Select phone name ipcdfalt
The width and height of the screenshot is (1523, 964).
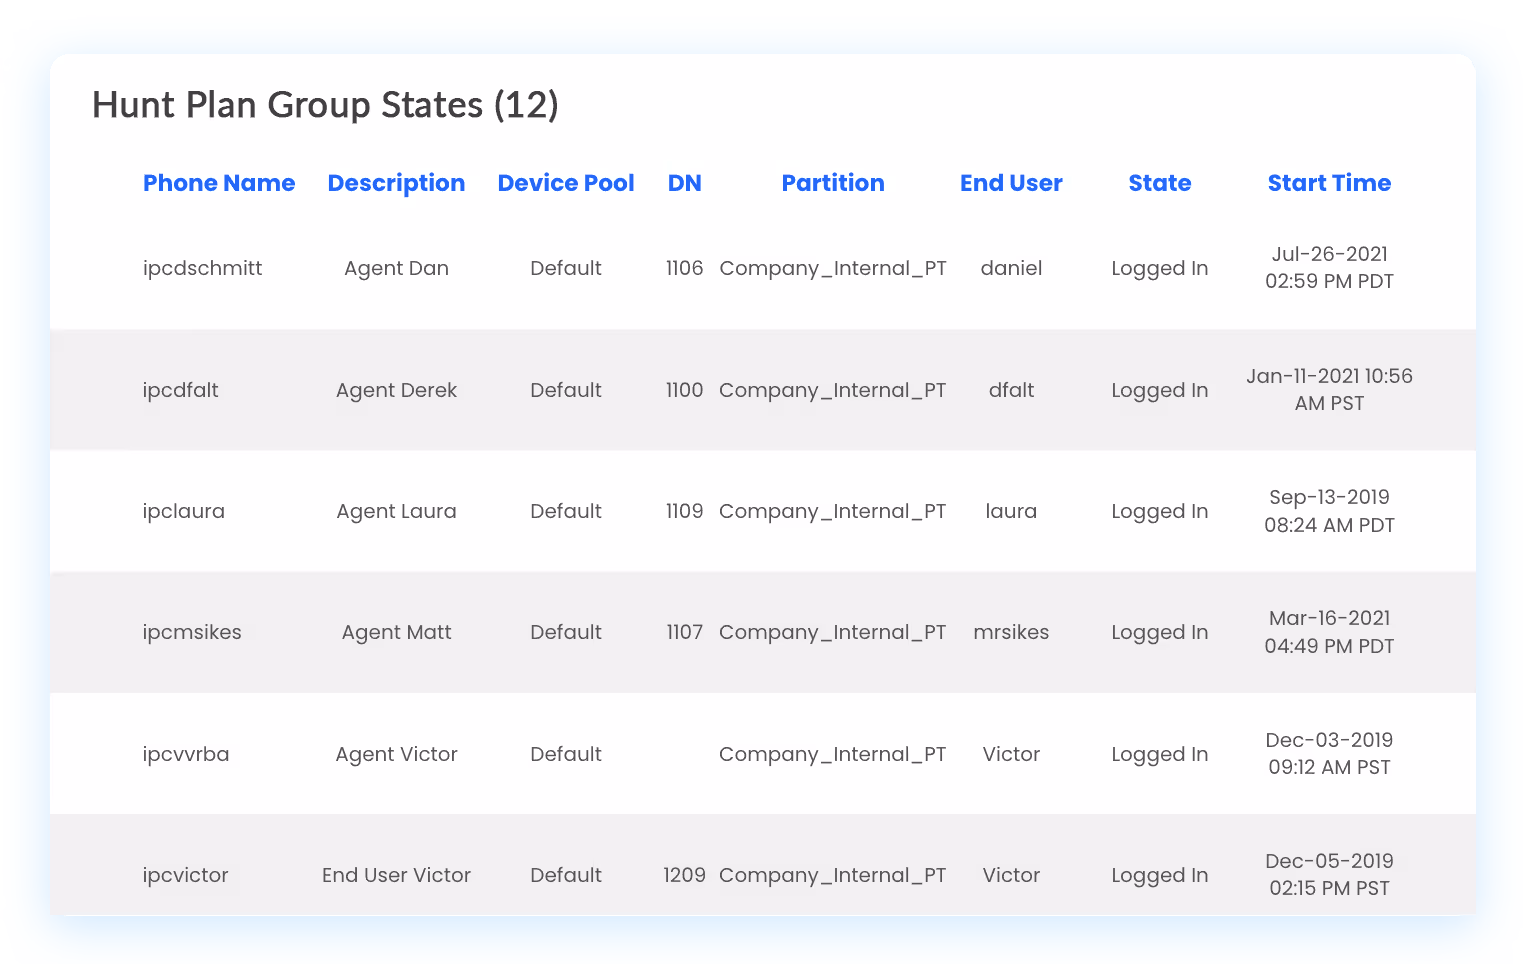click(181, 390)
